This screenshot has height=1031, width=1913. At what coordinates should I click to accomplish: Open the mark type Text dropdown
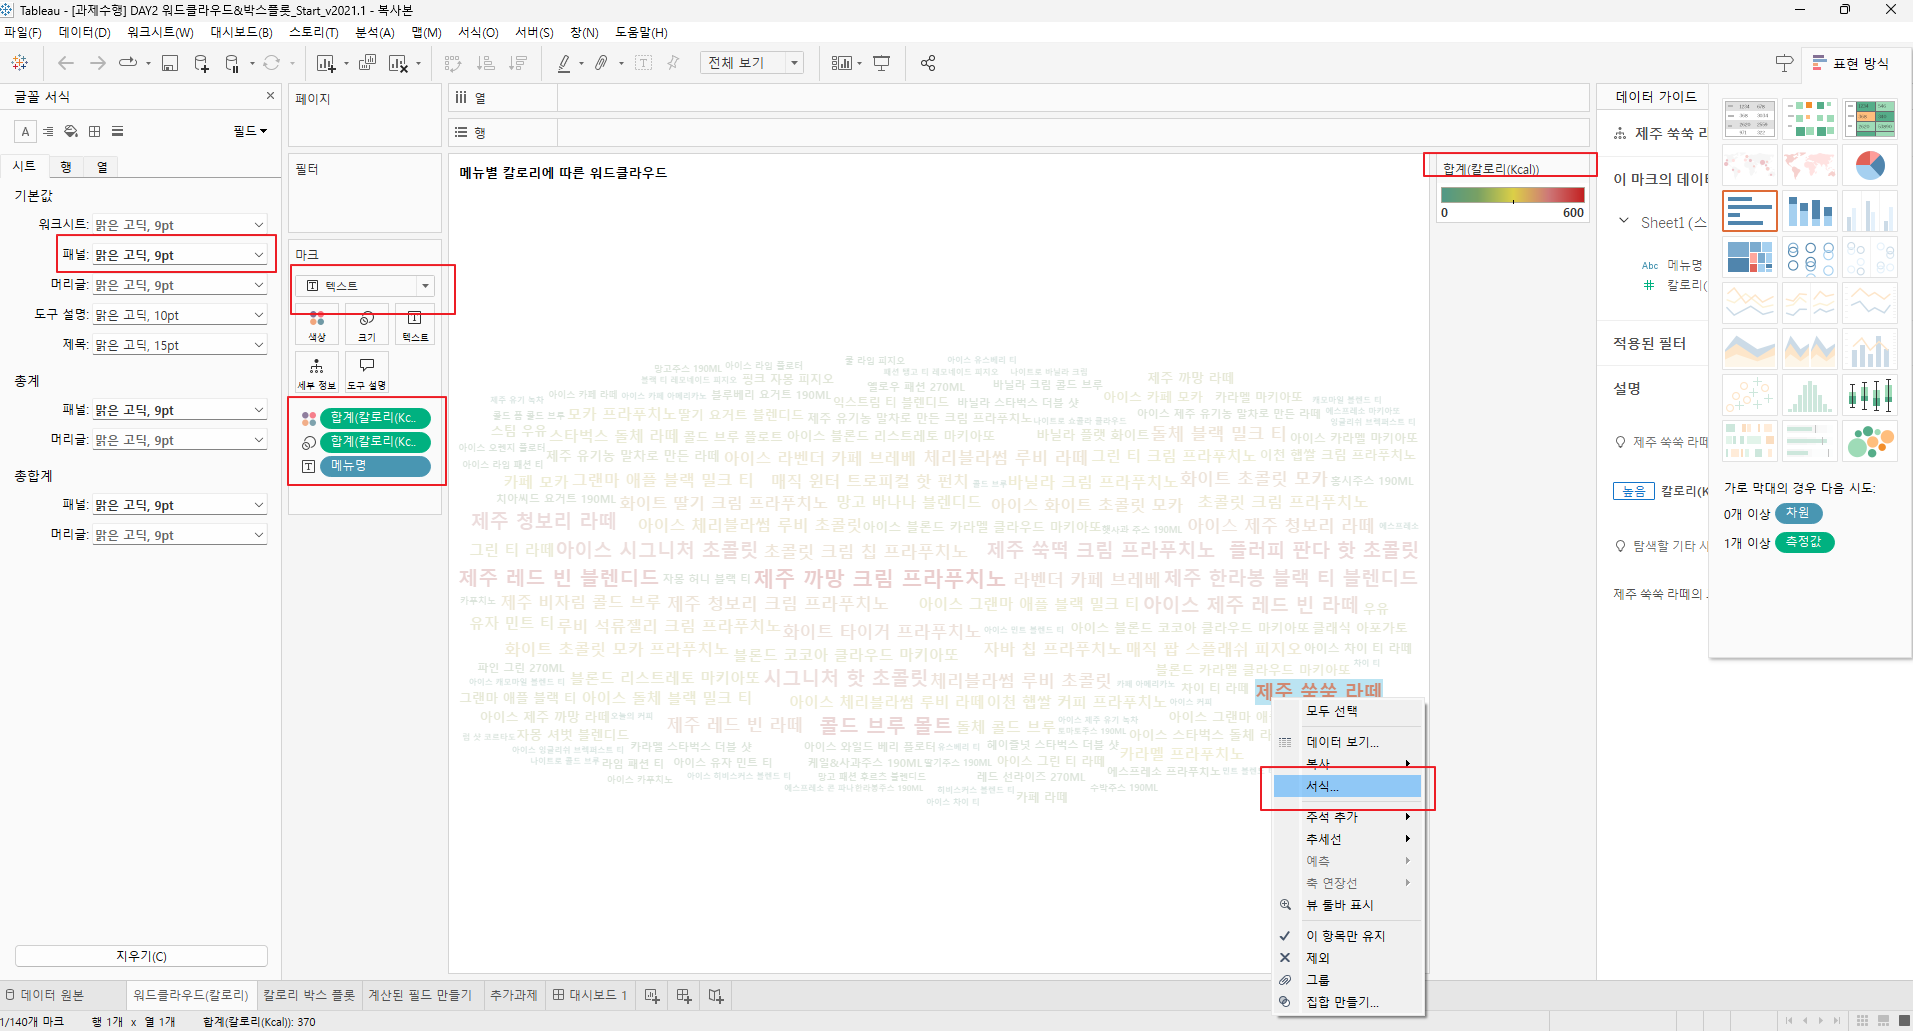[x=365, y=286]
